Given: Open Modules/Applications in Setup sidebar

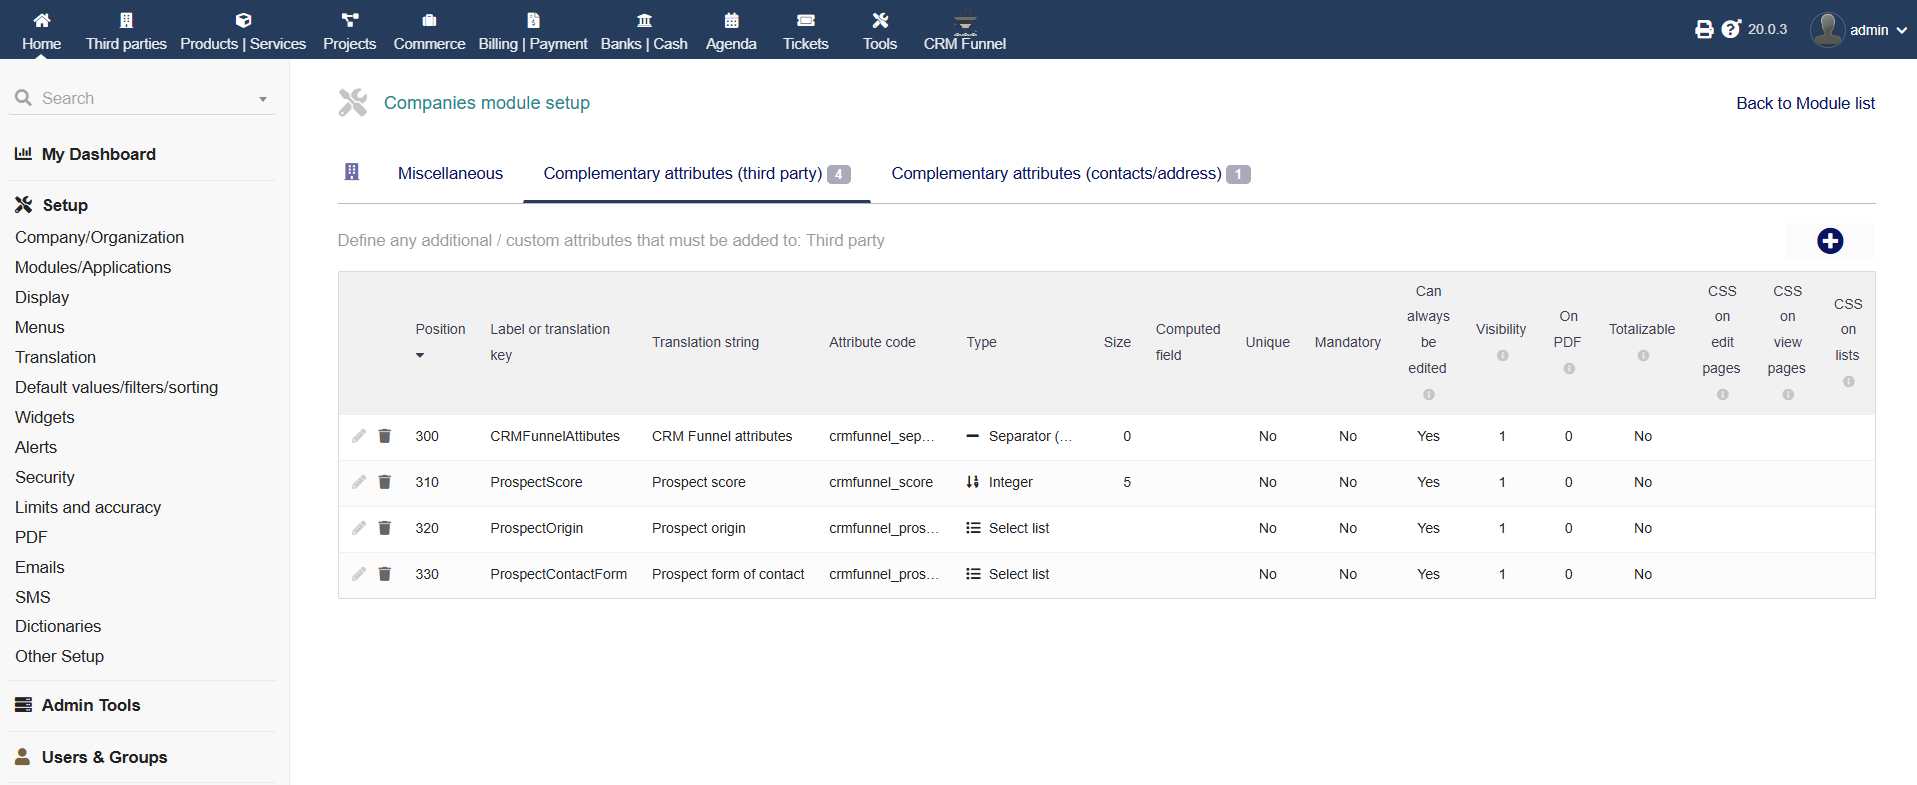Looking at the screenshot, I should click(x=93, y=267).
